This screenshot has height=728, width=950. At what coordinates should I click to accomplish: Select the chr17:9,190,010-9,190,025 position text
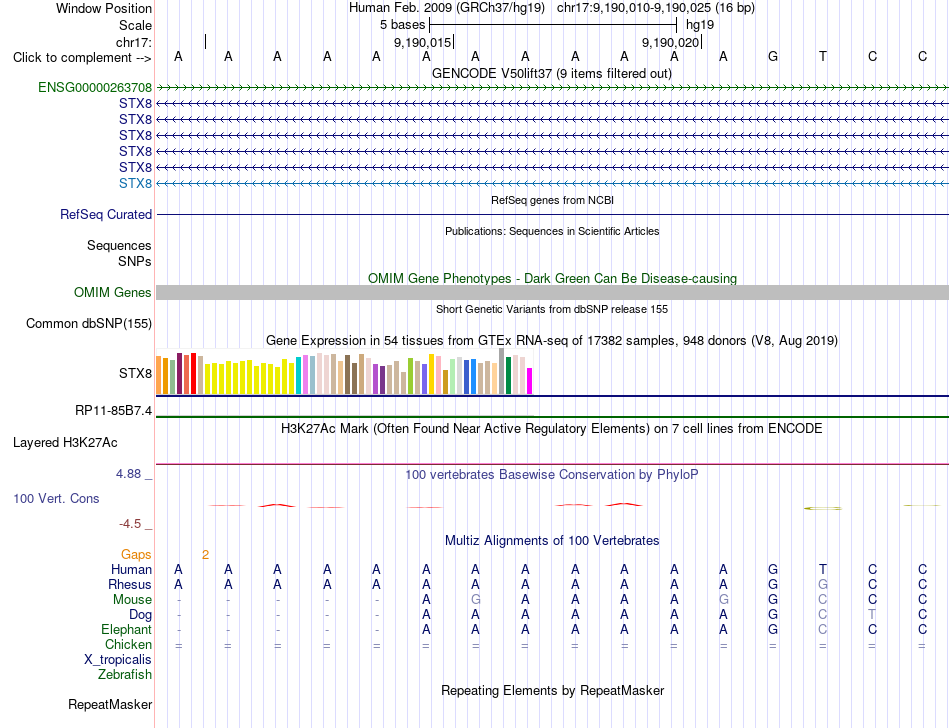[634, 8]
